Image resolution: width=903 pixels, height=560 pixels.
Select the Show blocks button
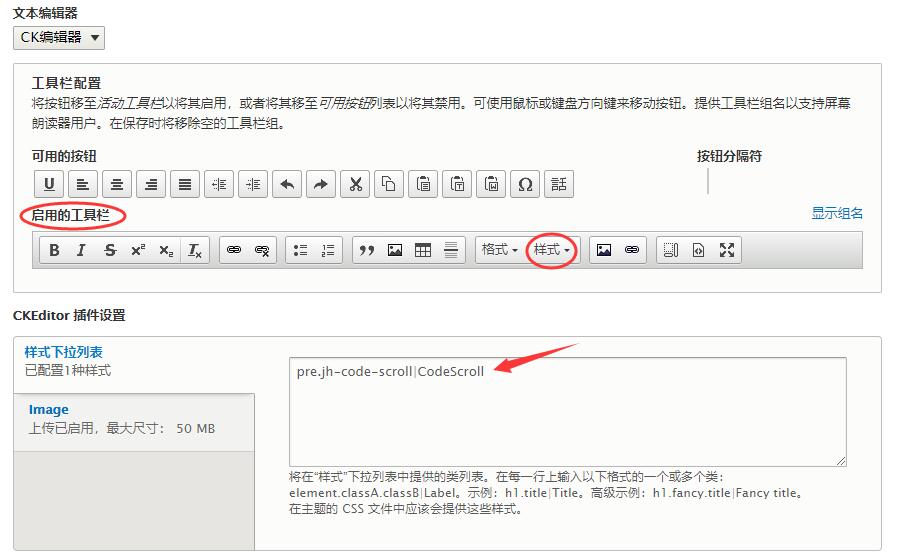(671, 250)
